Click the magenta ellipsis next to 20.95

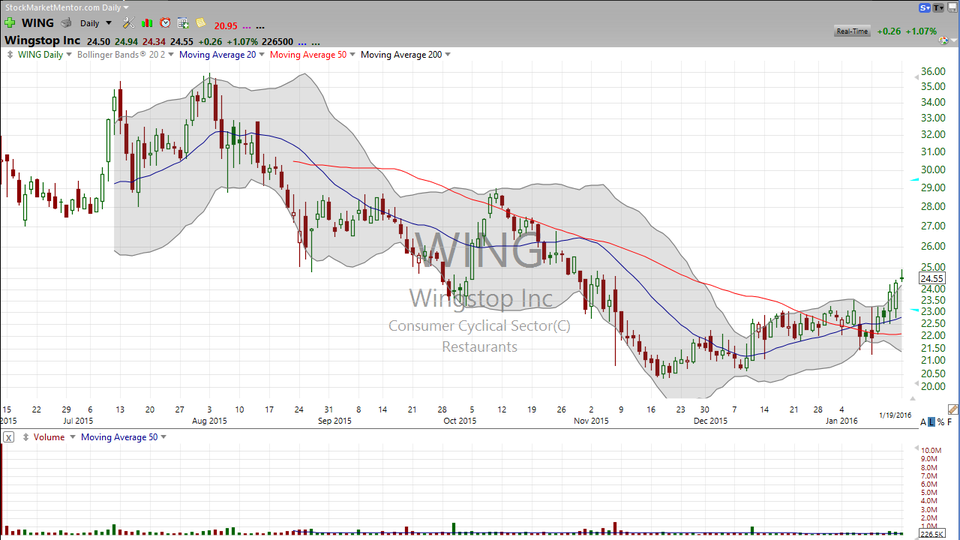[x=247, y=27]
